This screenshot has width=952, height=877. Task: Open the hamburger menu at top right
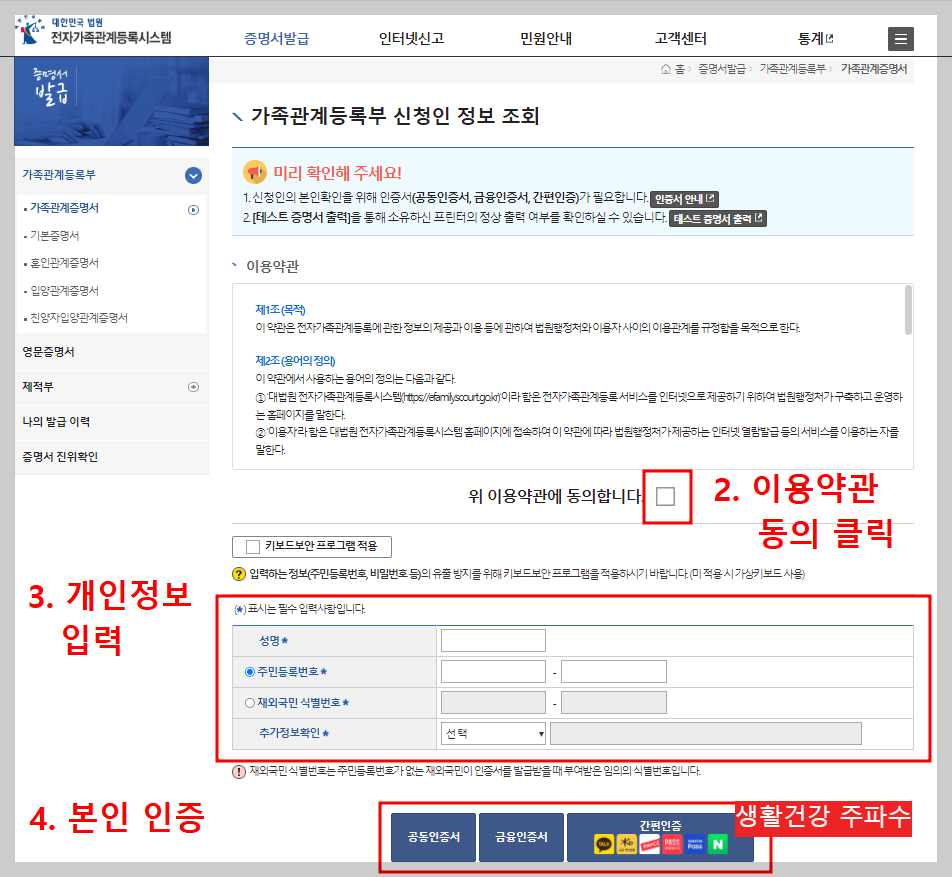[900, 39]
